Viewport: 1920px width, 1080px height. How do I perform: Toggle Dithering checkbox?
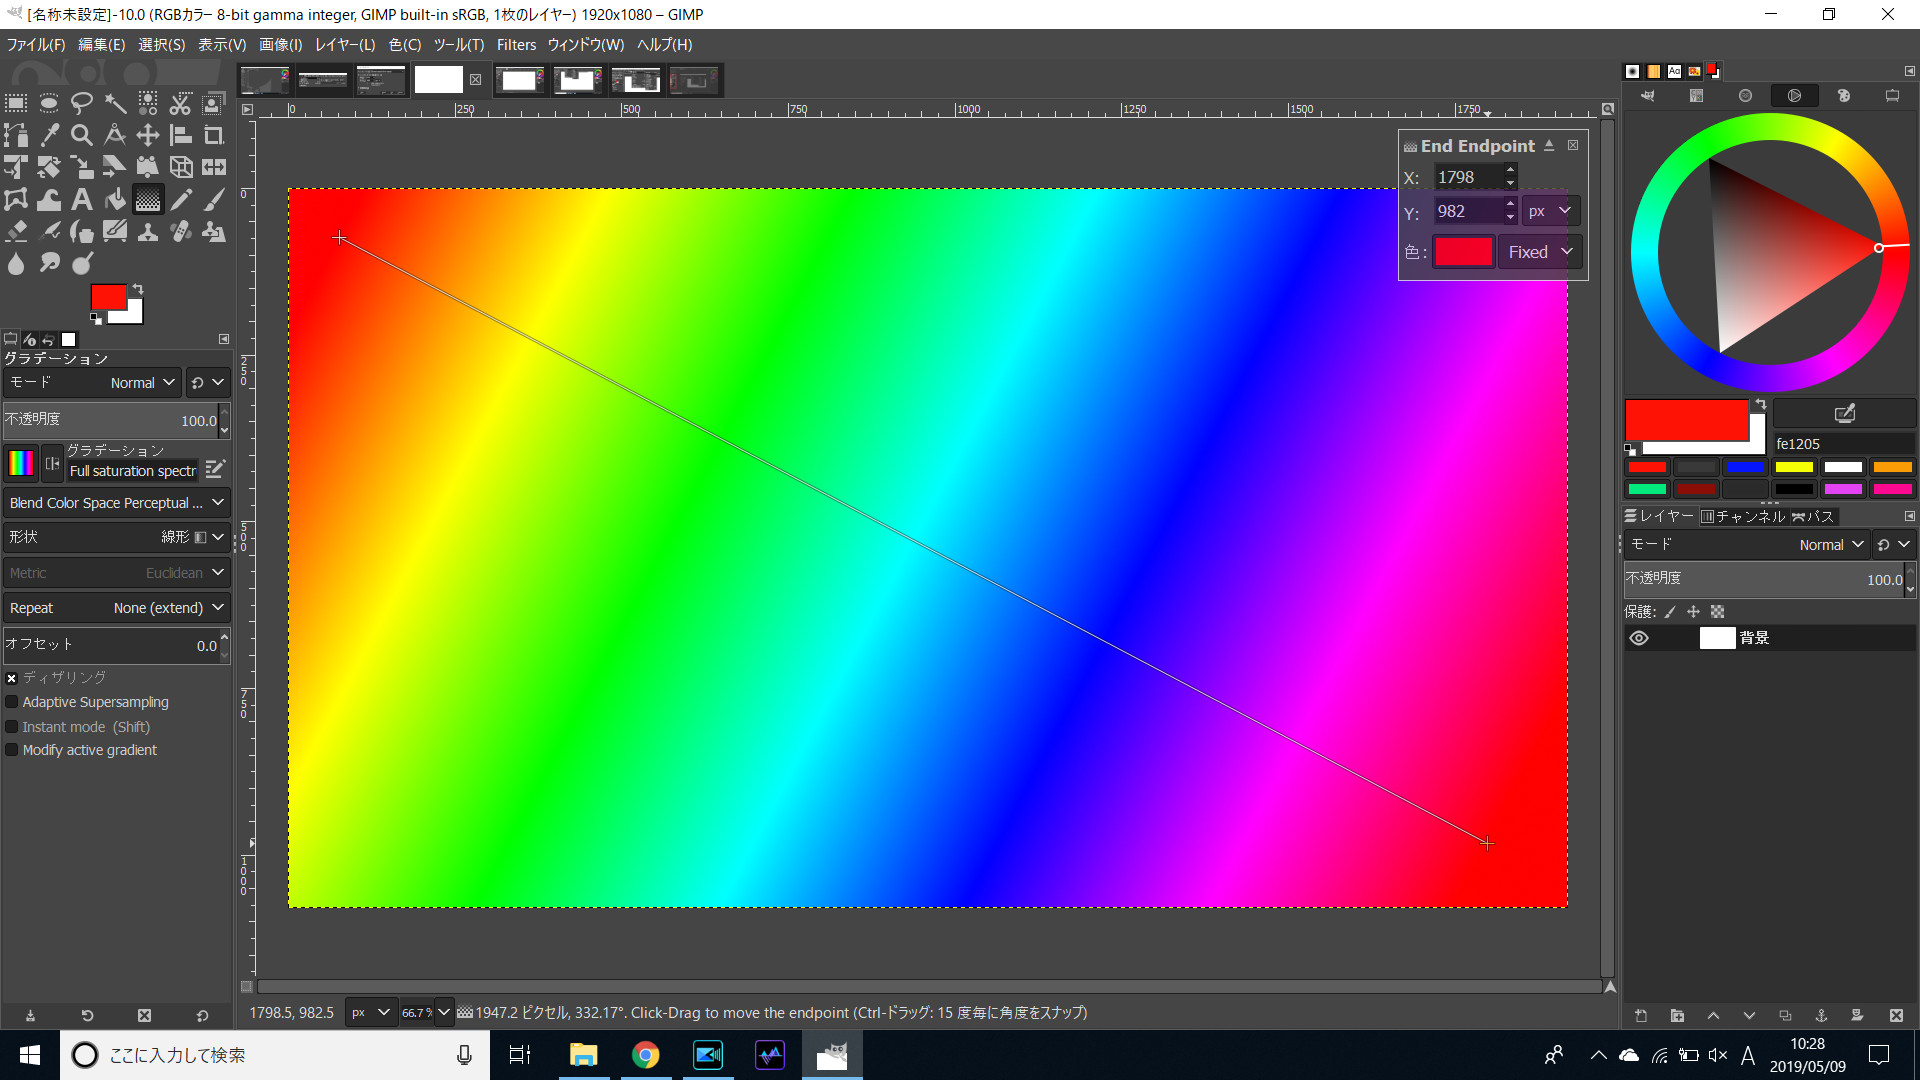[11, 678]
